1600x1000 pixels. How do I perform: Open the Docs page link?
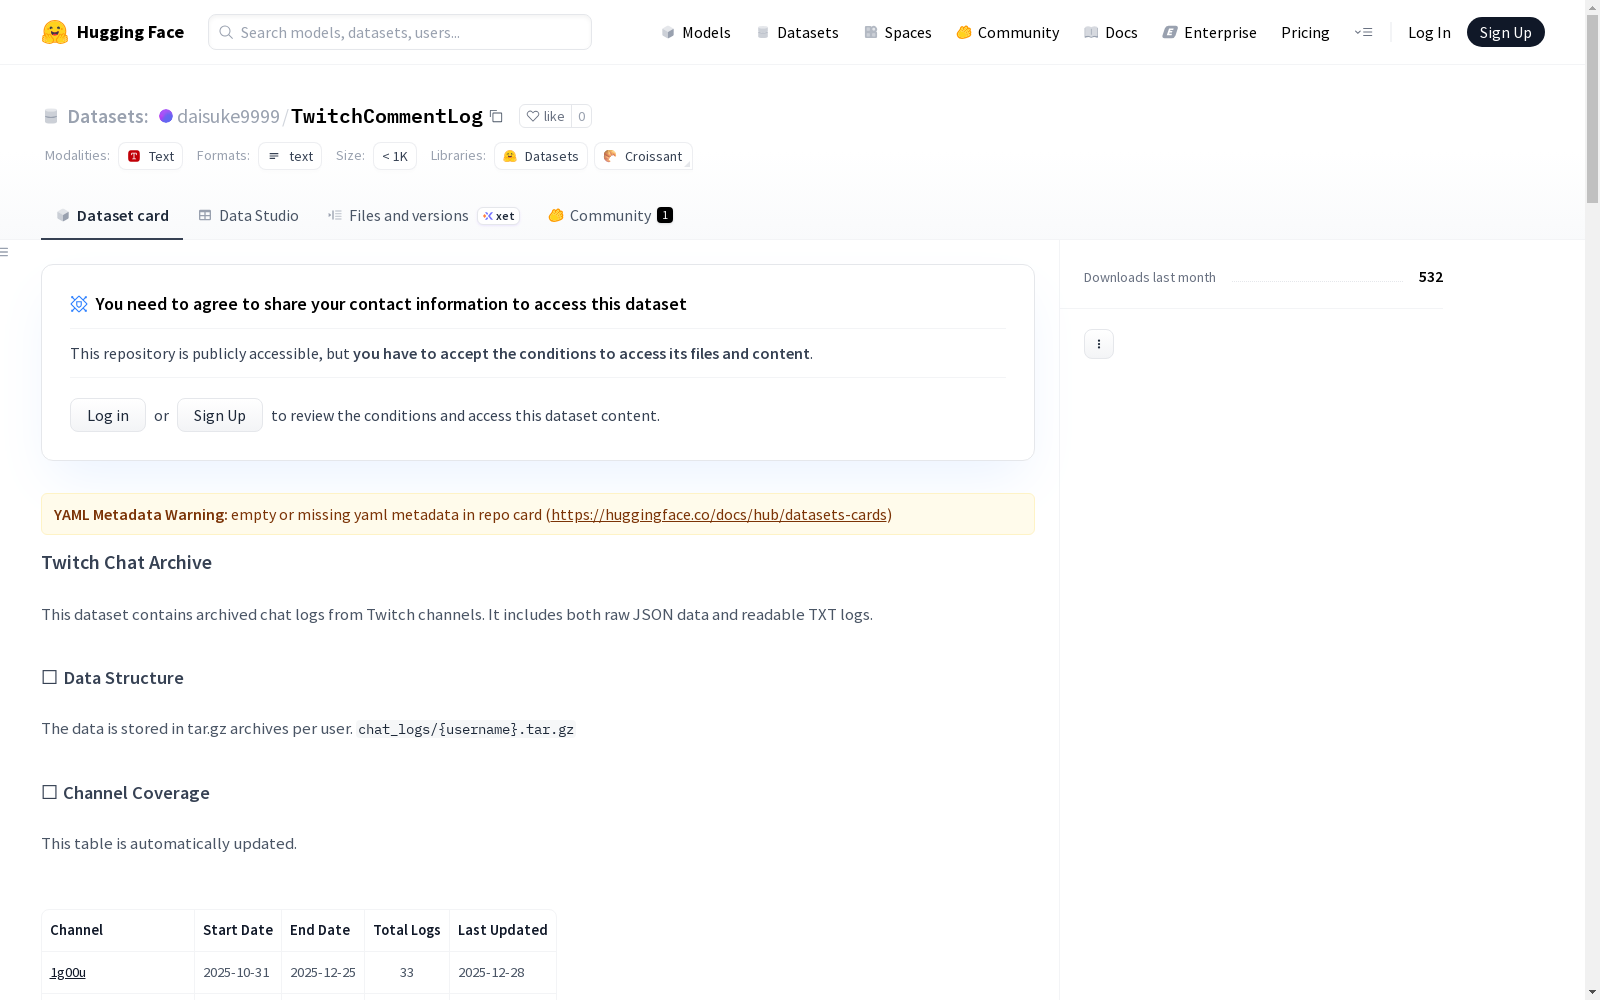(1111, 32)
